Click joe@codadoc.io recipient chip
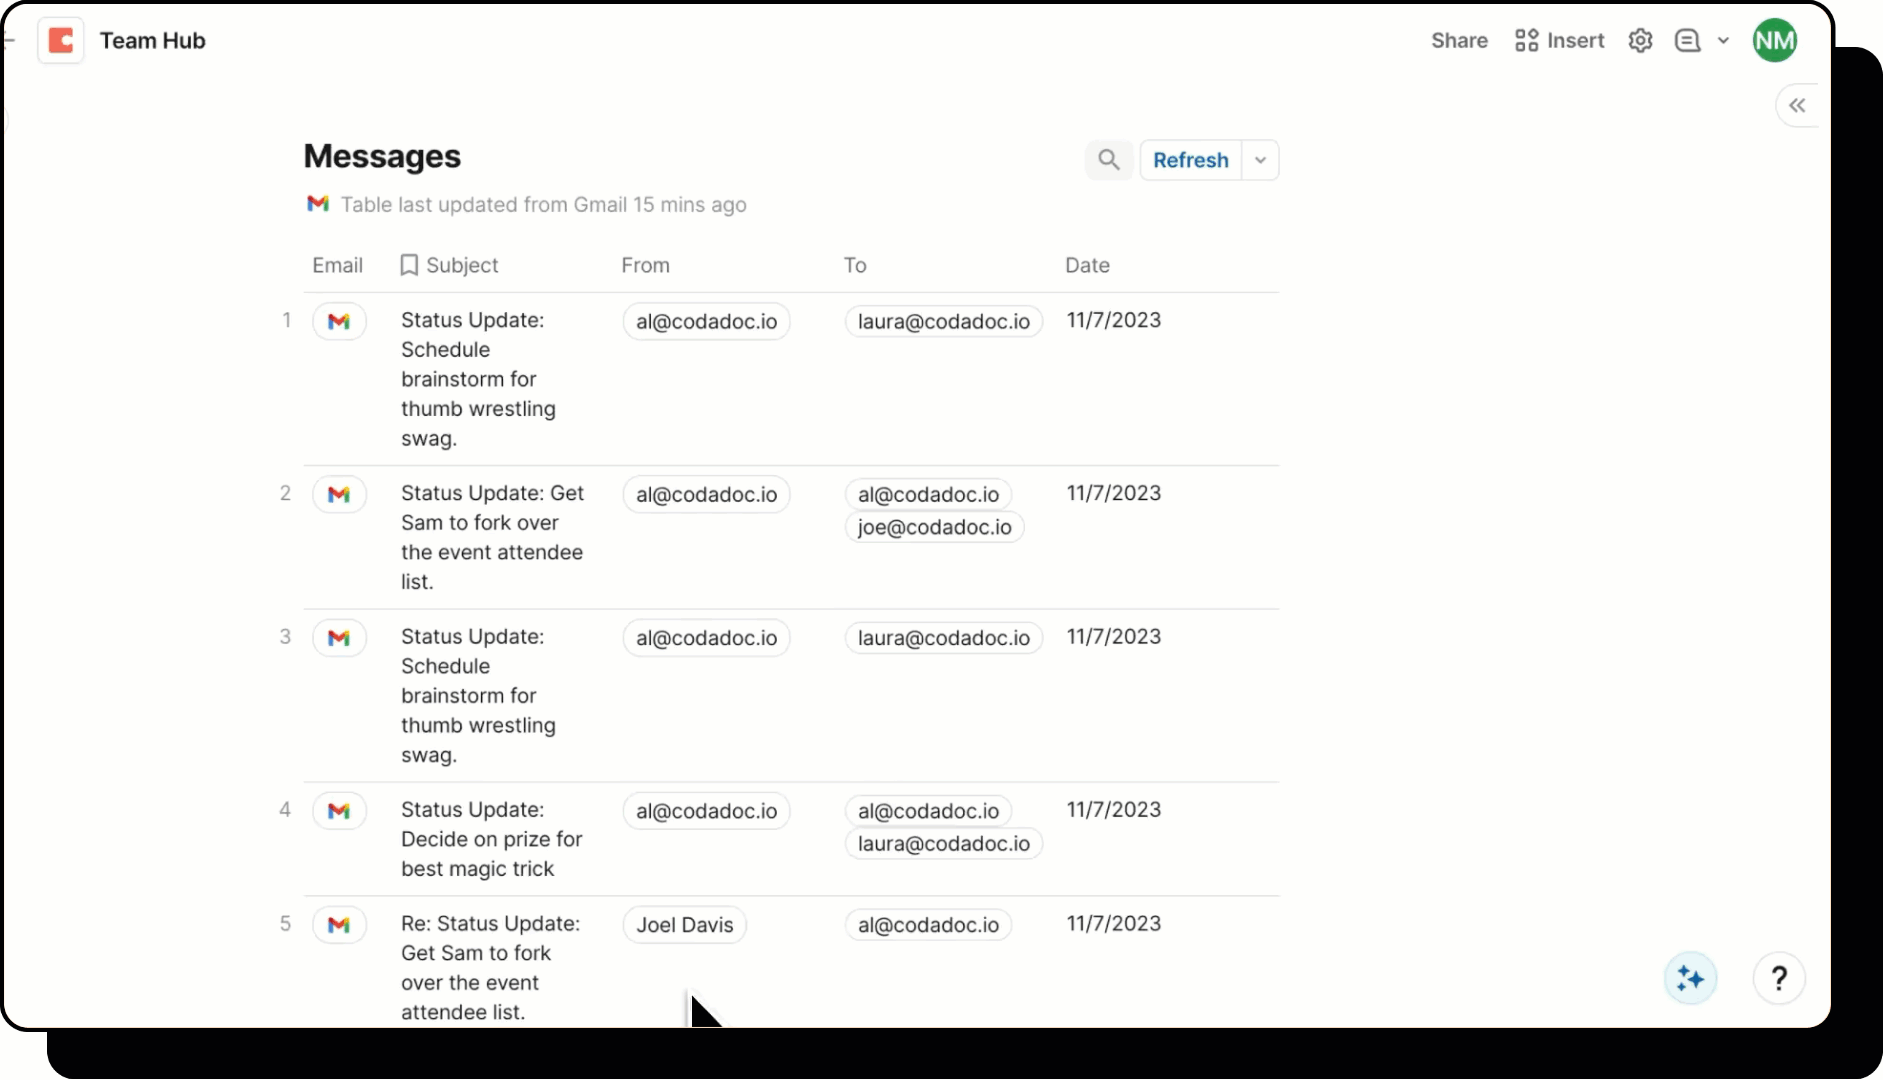The height and width of the screenshot is (1080, 1883). coord(934,527)
